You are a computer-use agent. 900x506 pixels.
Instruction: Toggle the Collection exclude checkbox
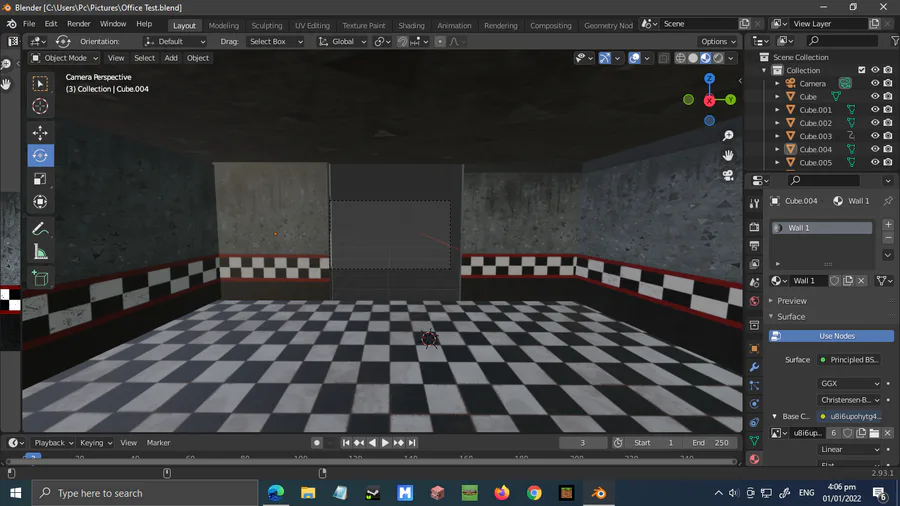(x=862, y=70)
